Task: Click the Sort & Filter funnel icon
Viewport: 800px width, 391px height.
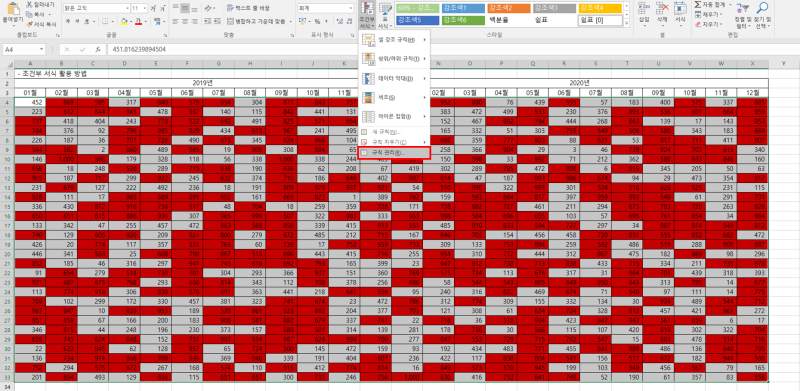Action: point(744,8)
